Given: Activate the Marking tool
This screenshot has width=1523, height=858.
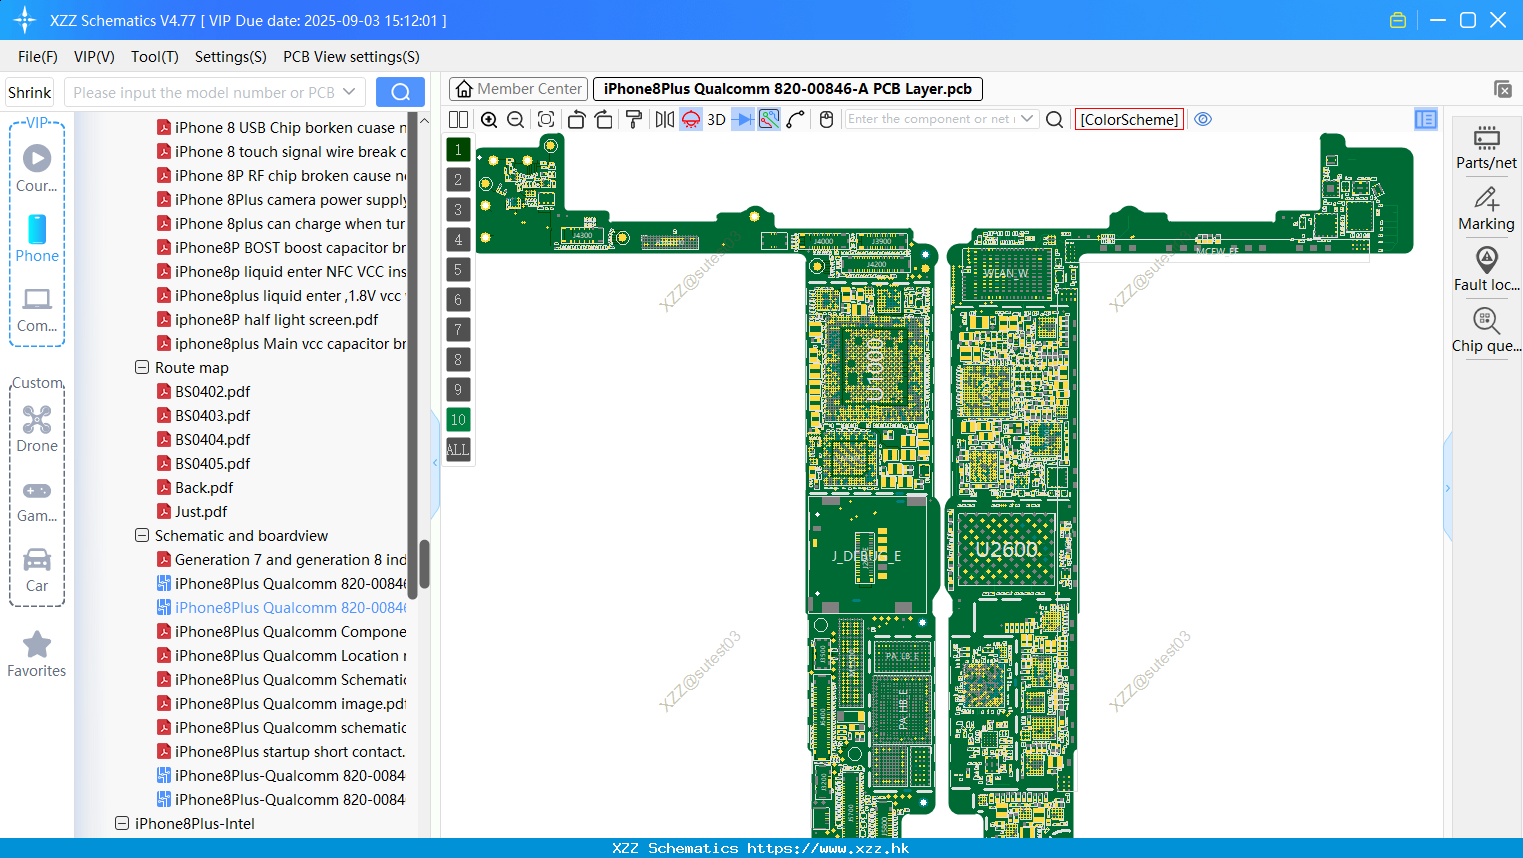Looking at the screenshot, I should point(1486,209).
